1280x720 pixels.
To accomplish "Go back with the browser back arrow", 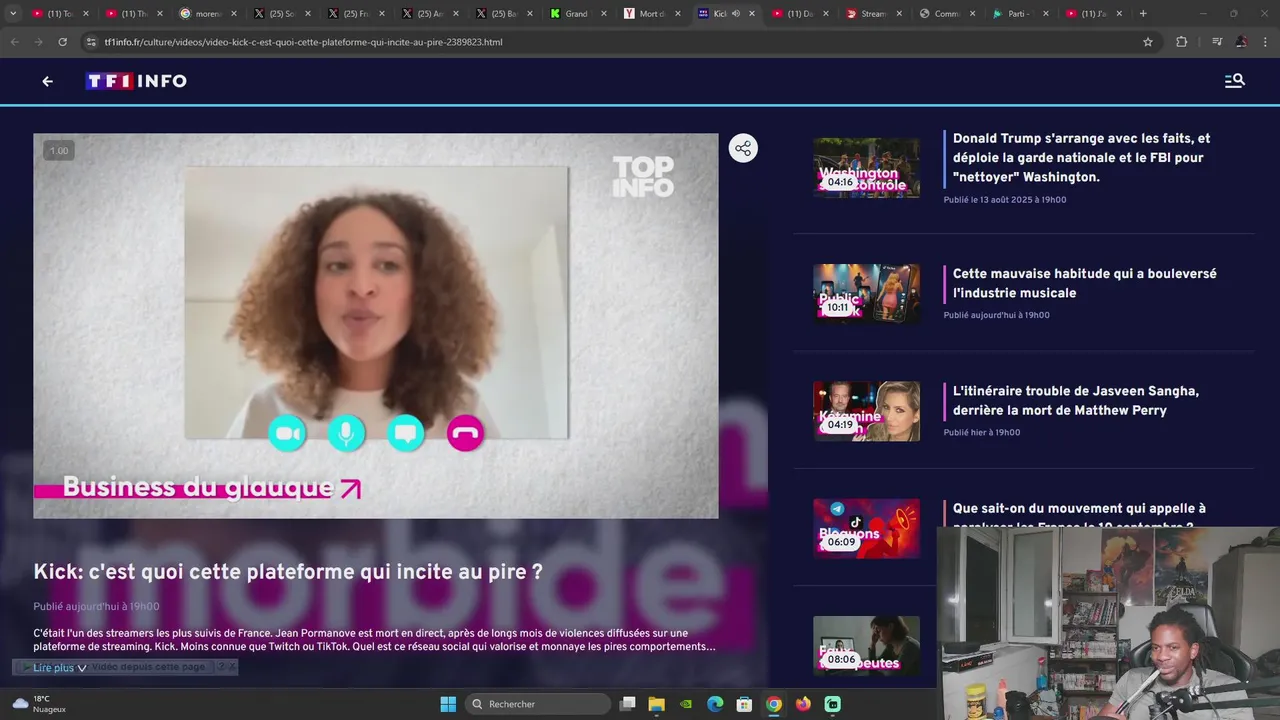I will coord(14,42).
